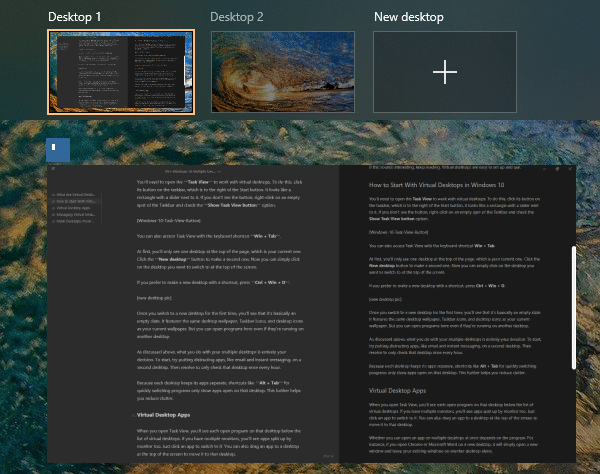The height and width of the screenshot is (474, 600).
Task: Add a new desktop with the plus button
Action: click(x=445, y=72)
